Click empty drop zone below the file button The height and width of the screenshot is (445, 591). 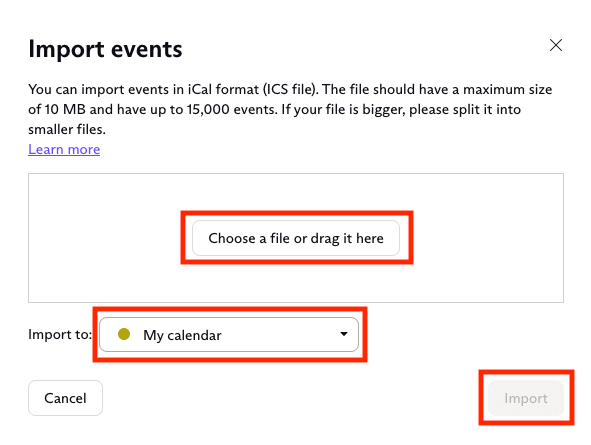(x=296, y=283)
